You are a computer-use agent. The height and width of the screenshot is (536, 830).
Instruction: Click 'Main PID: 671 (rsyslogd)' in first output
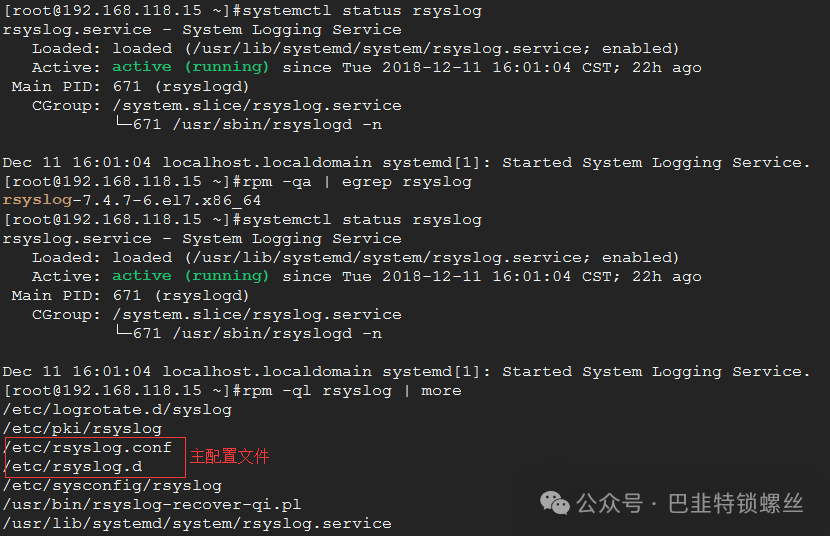click(x=130, y=86)
